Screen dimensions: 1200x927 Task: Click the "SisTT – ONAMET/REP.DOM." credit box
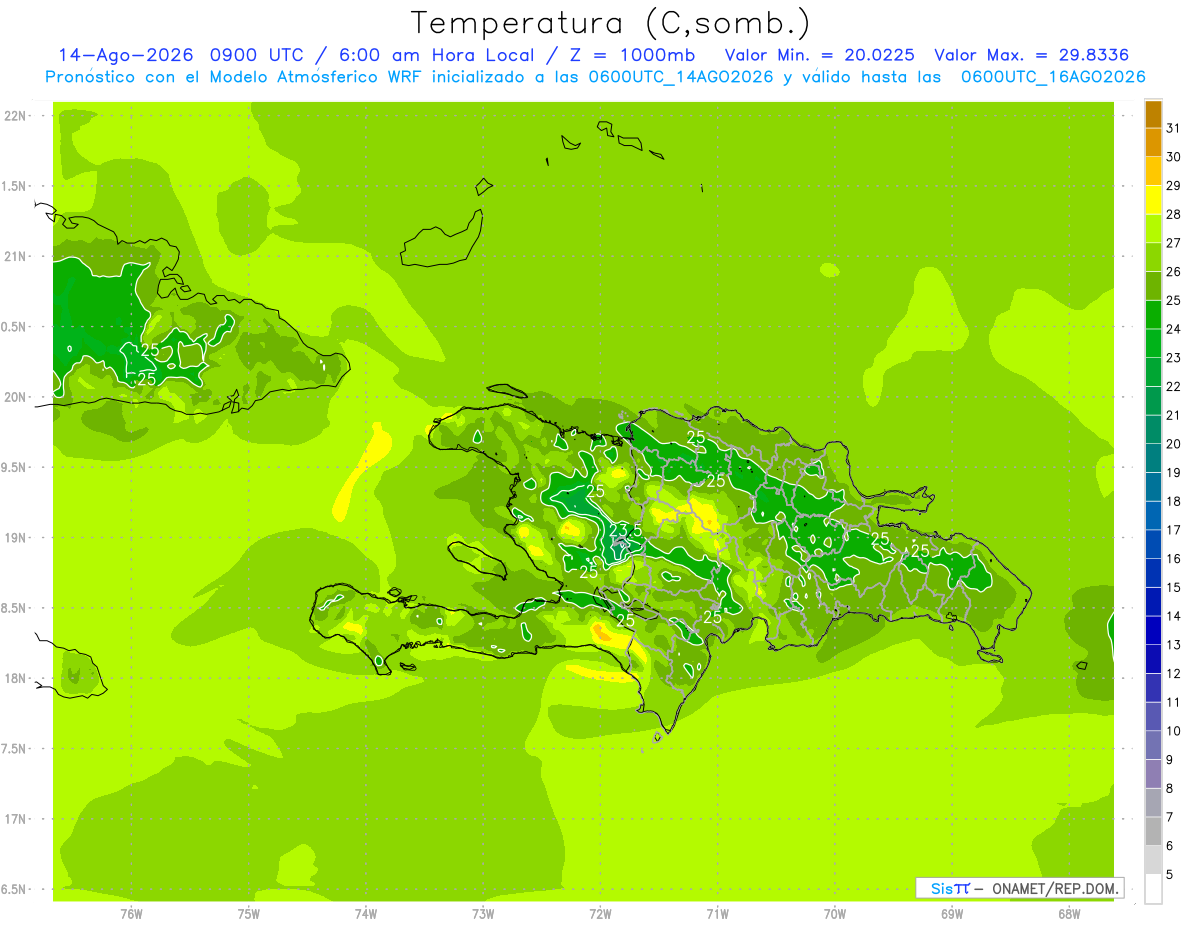point(1019,888)
